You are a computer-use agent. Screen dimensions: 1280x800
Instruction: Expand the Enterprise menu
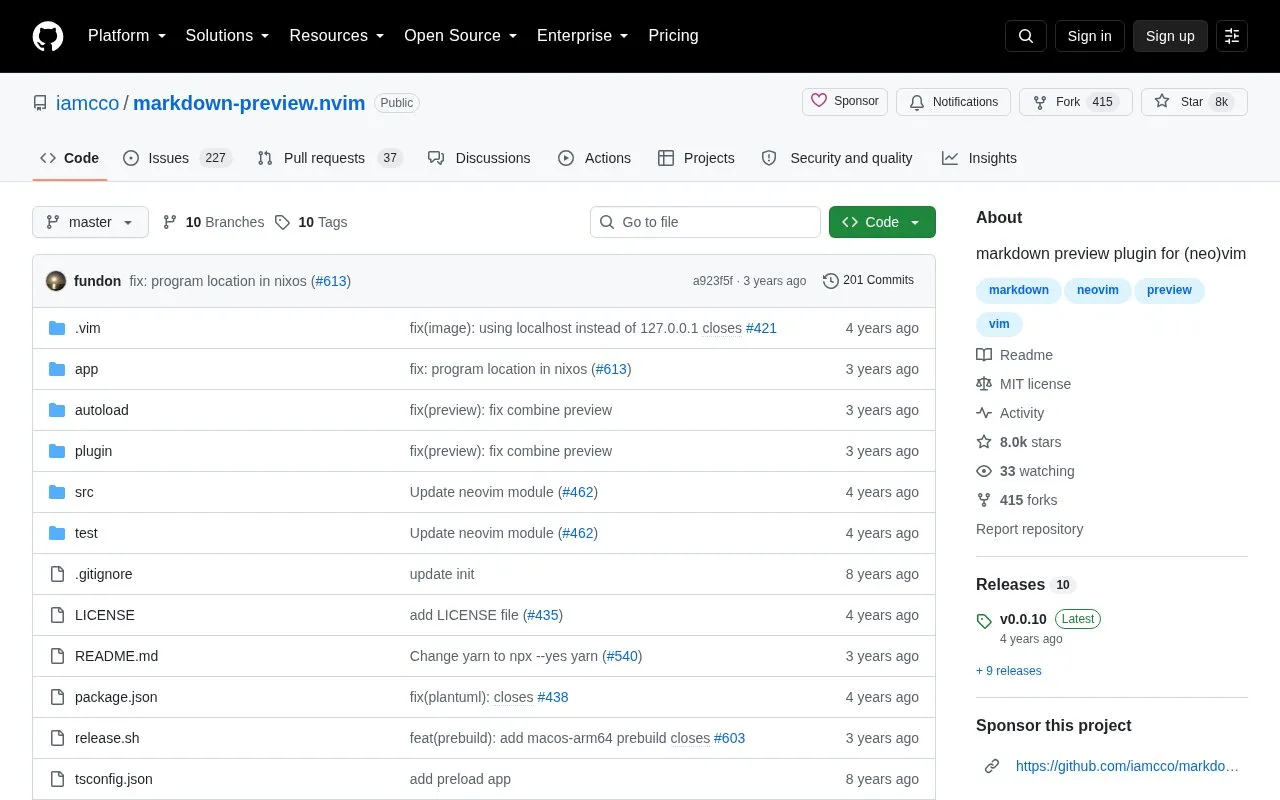(583, 36)
